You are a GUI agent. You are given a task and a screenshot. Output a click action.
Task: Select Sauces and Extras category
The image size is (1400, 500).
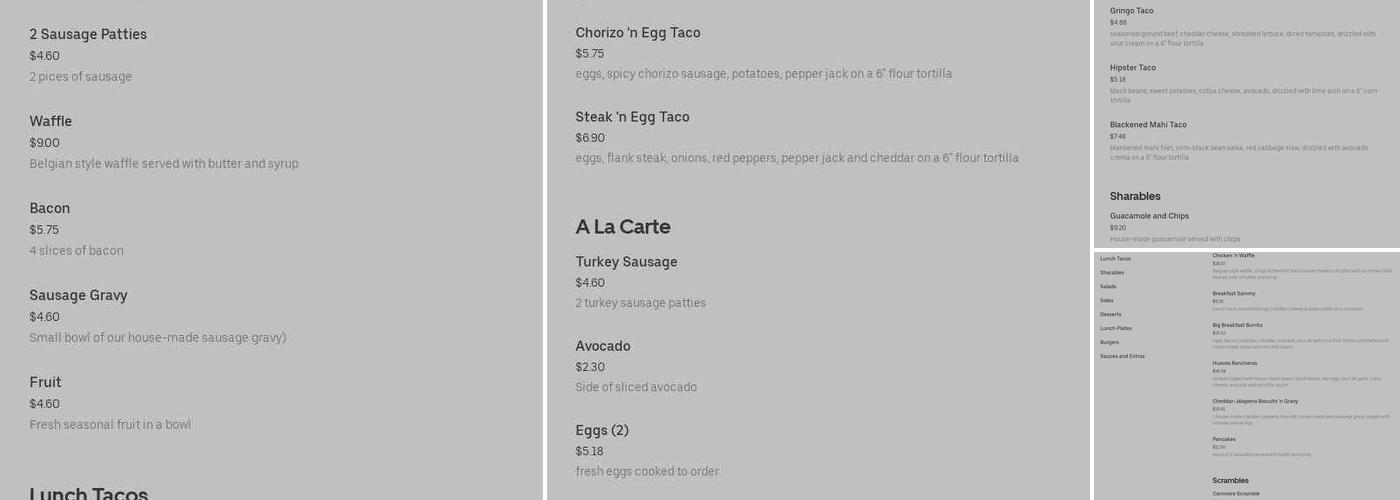pyautogui.click(x=1122, y=357)
